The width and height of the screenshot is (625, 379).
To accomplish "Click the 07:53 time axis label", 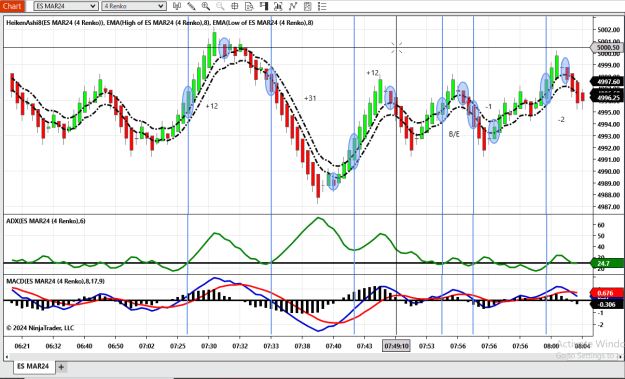I will (x=426, y=346).
